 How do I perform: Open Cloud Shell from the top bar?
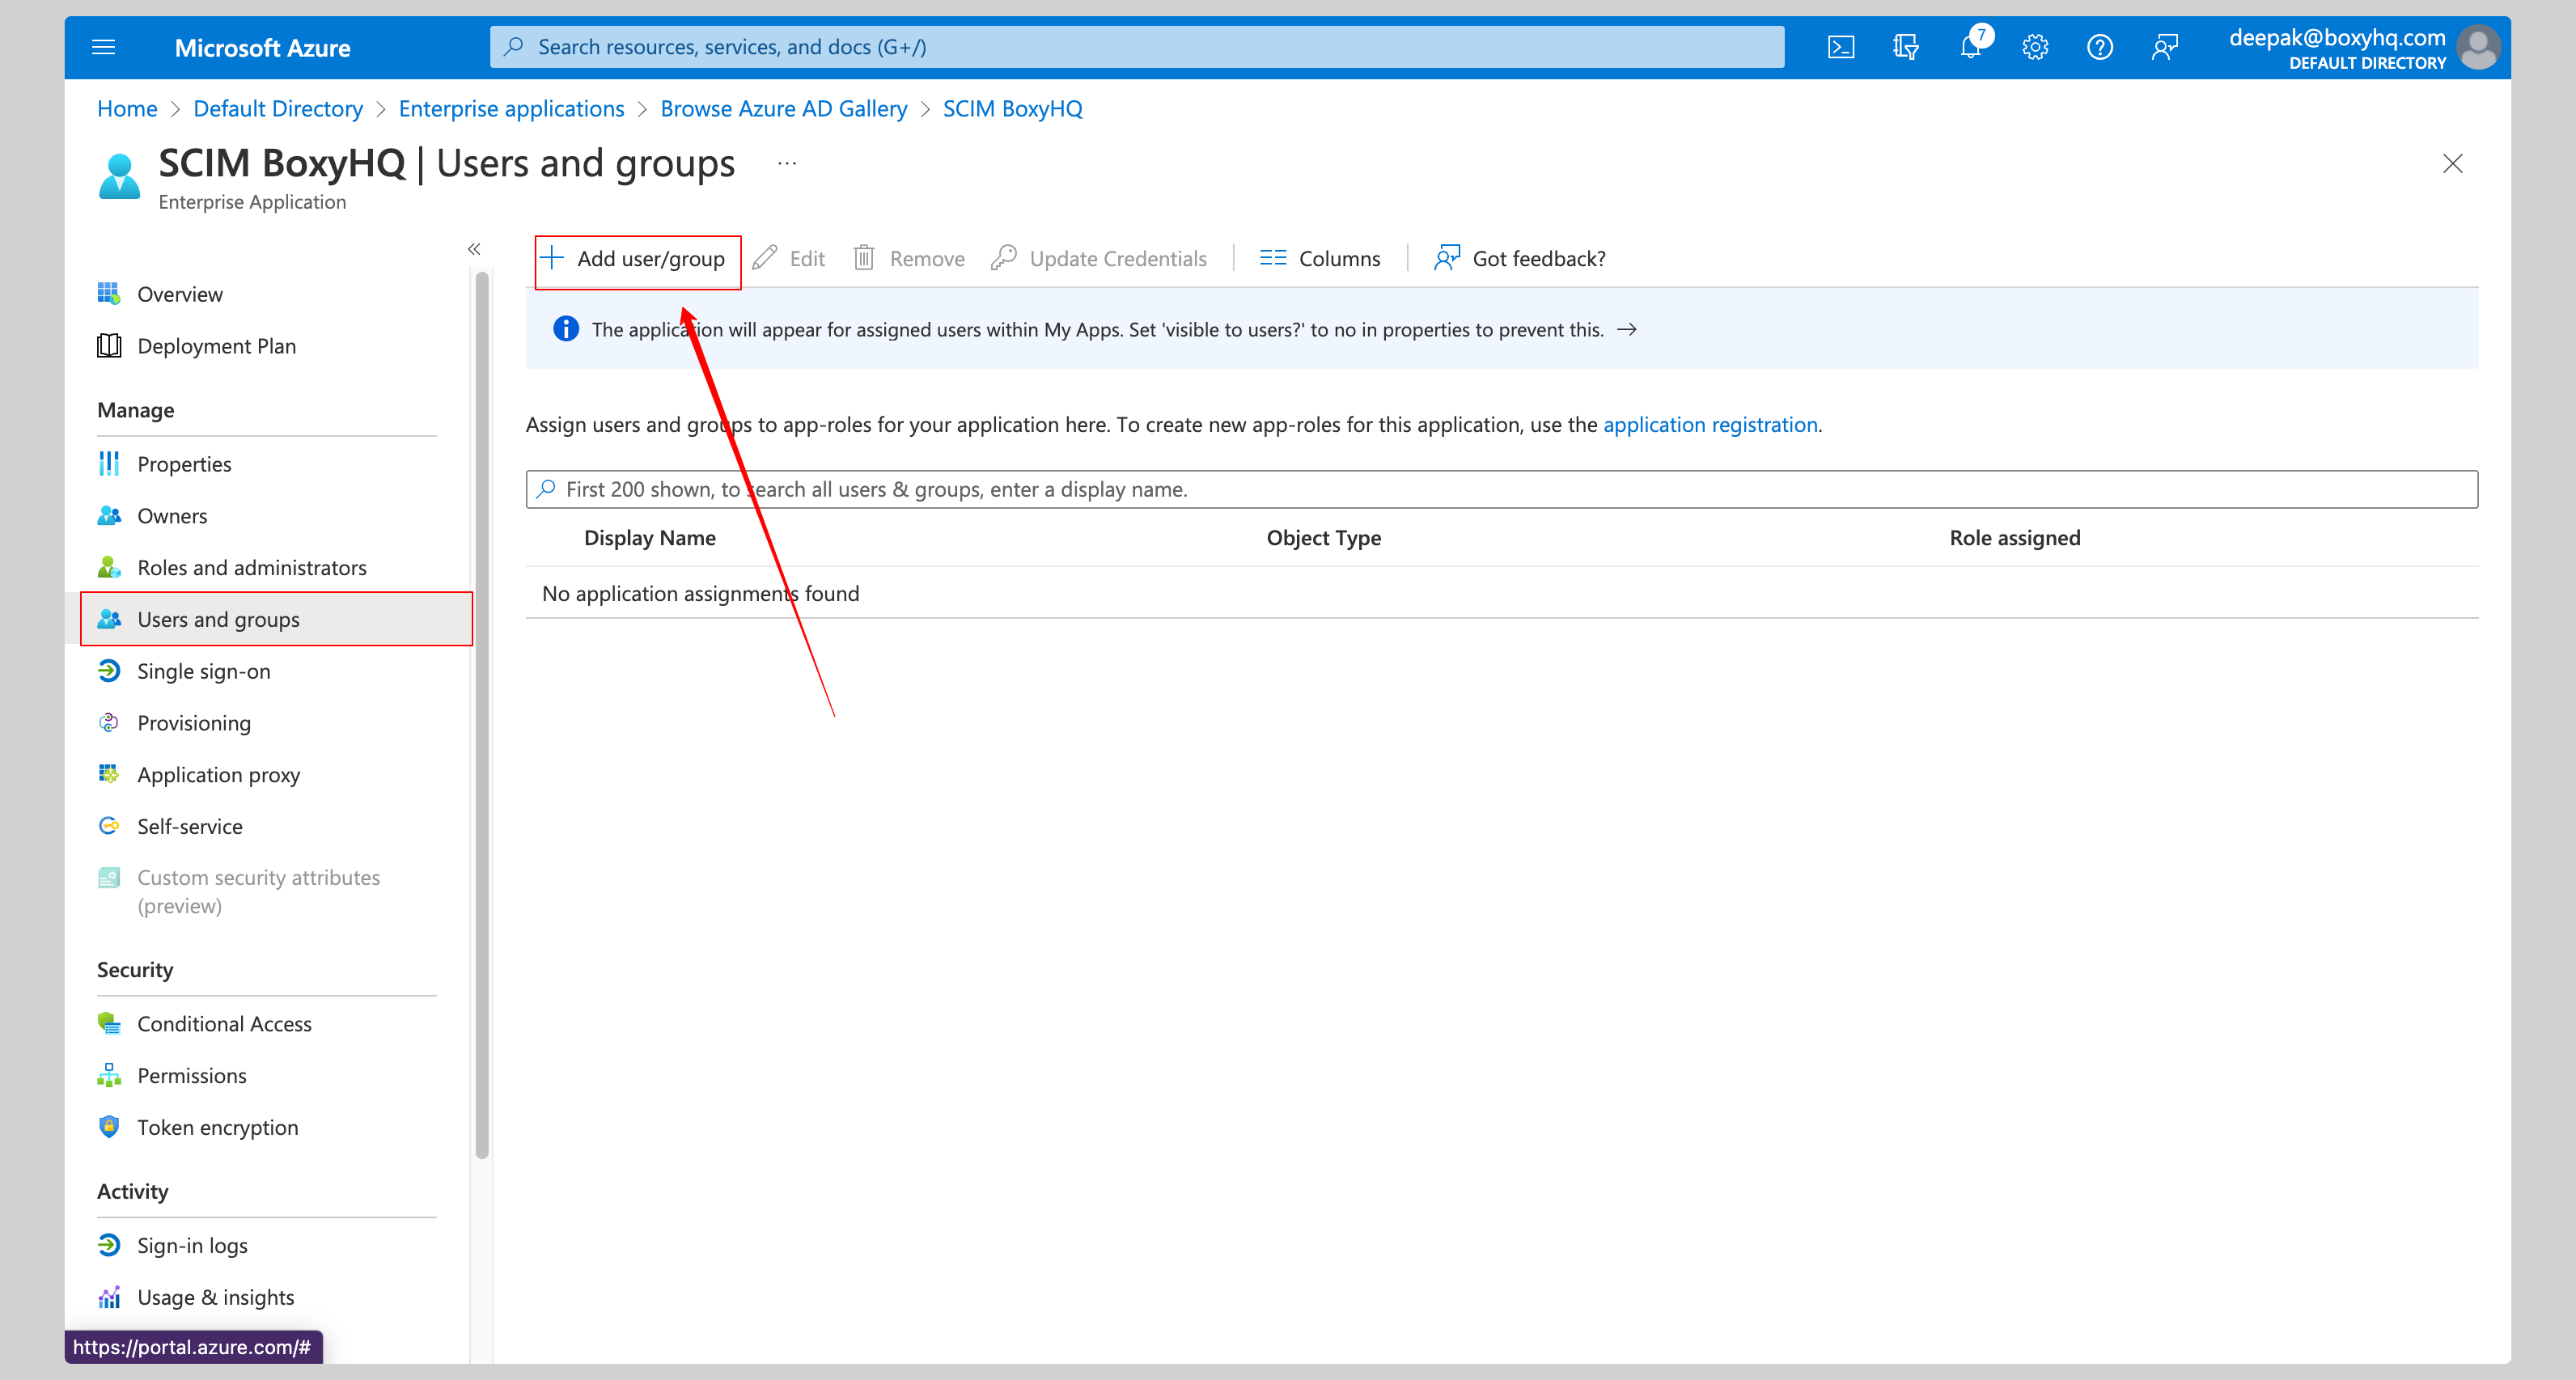pyautogui.click(x=1840, y=47)
